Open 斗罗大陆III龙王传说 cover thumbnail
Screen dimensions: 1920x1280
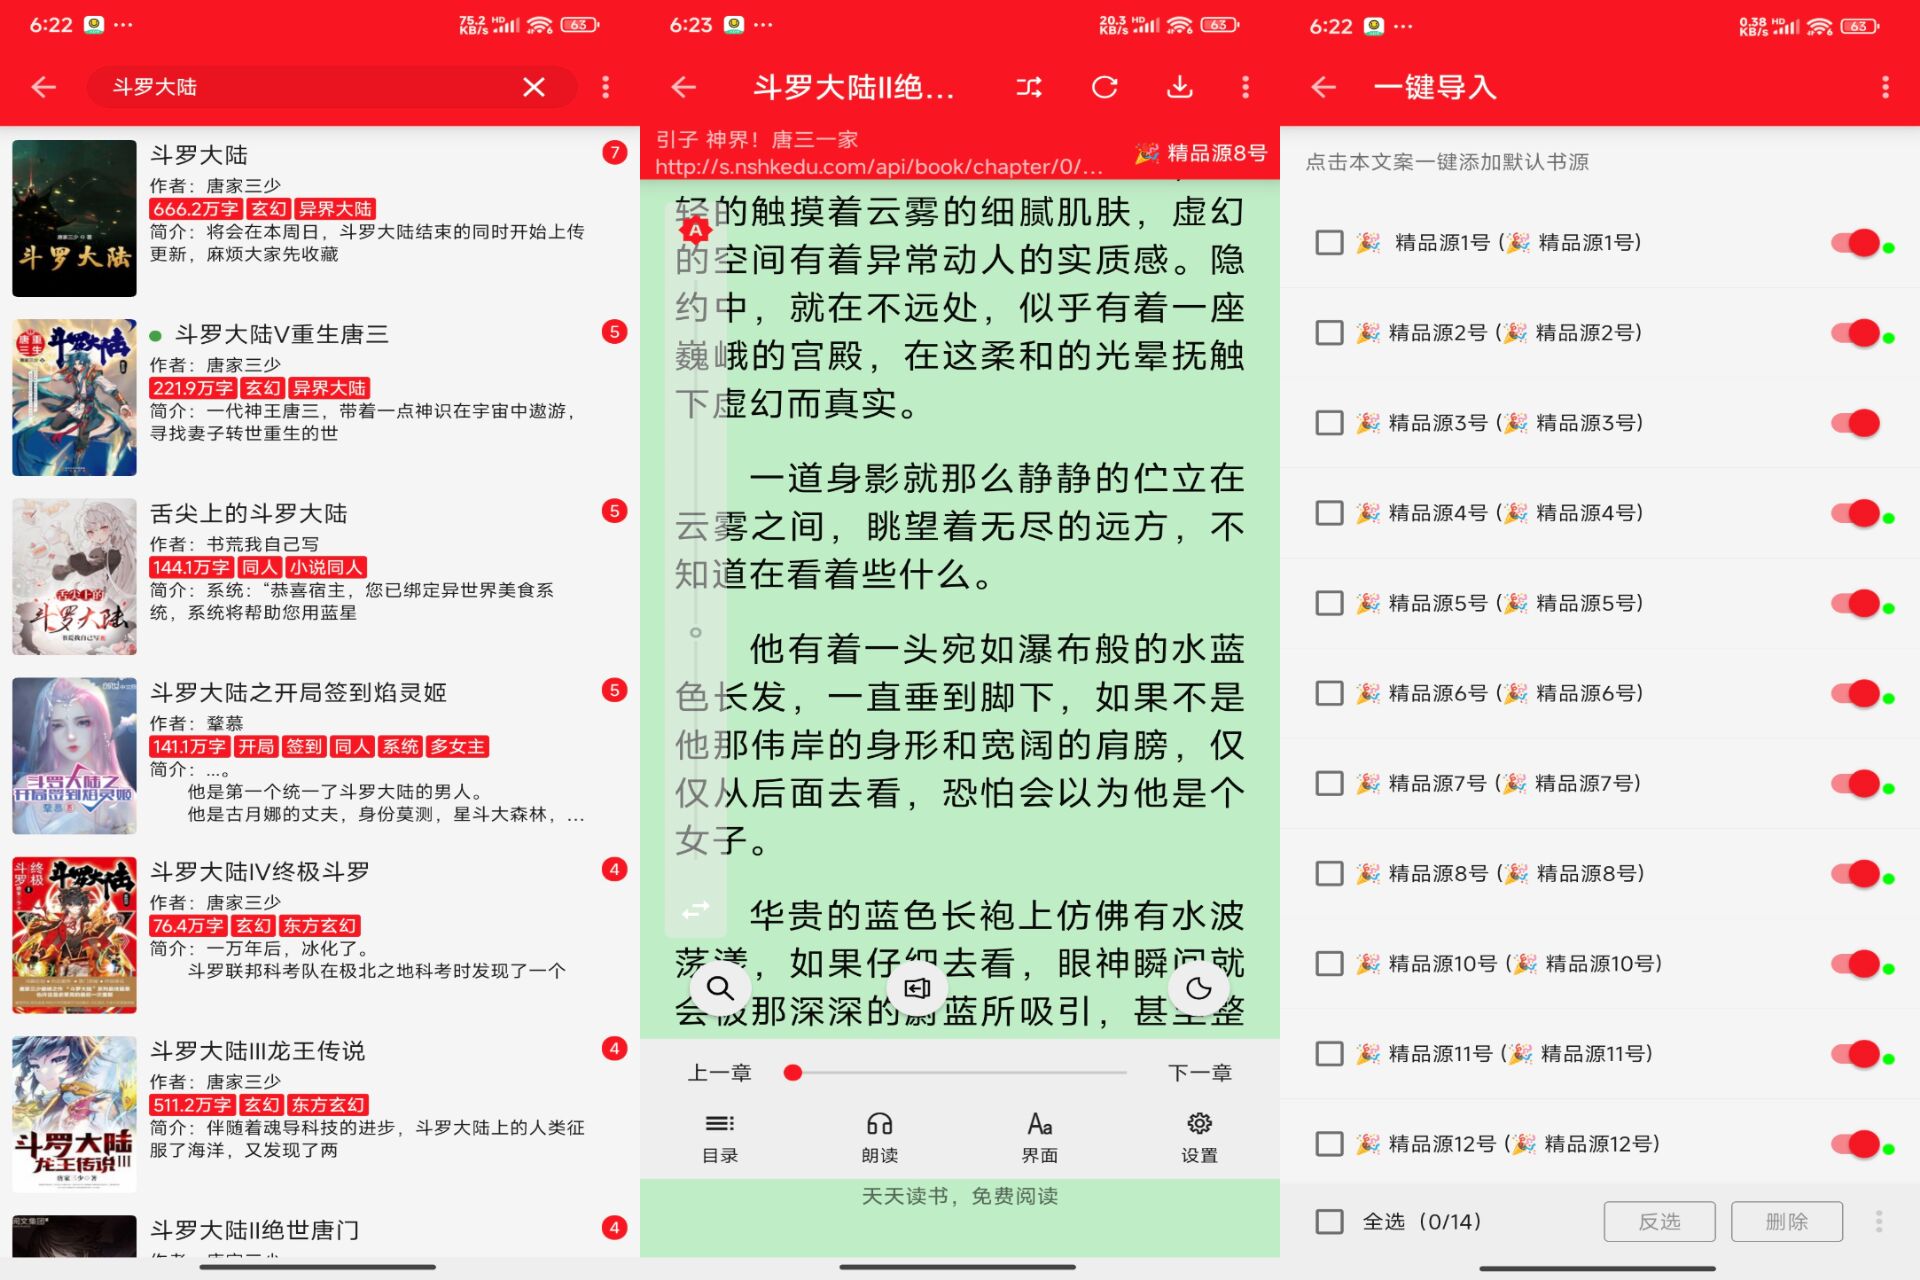coord(74,1114)
